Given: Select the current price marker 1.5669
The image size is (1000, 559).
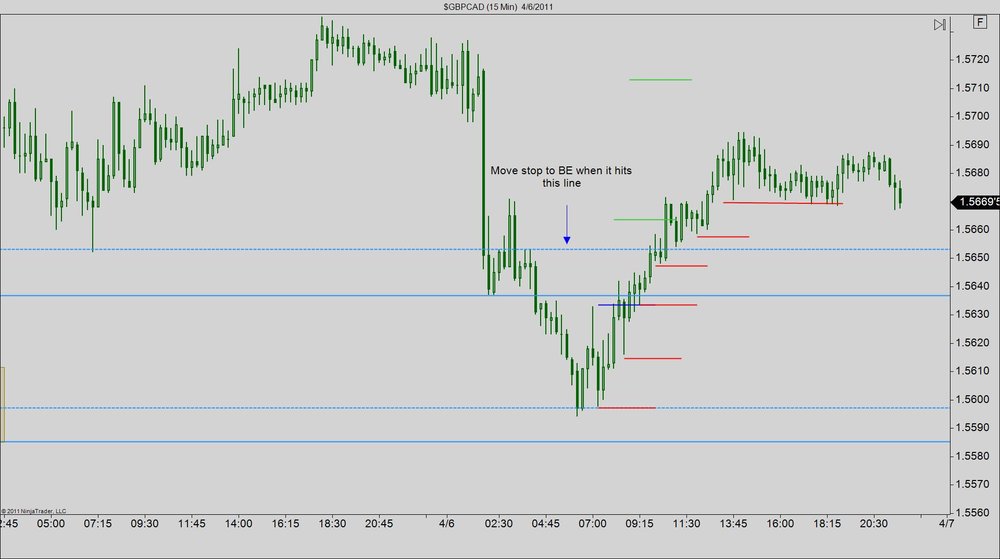Looking at the screenshot, I should click(976, 202).
